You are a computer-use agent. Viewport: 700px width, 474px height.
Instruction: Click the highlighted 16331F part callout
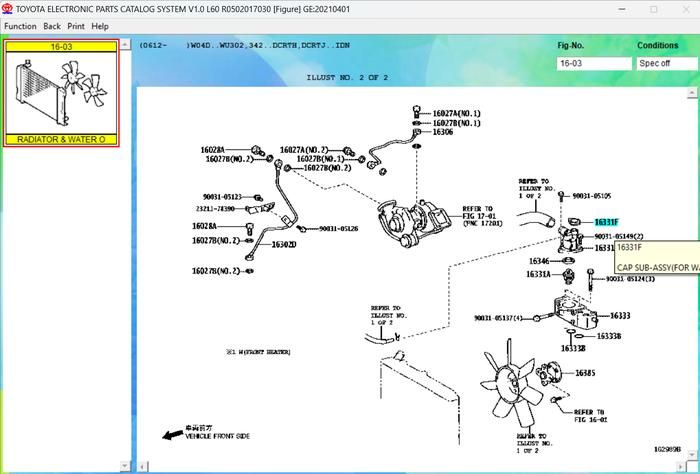[x=606, y=222]
